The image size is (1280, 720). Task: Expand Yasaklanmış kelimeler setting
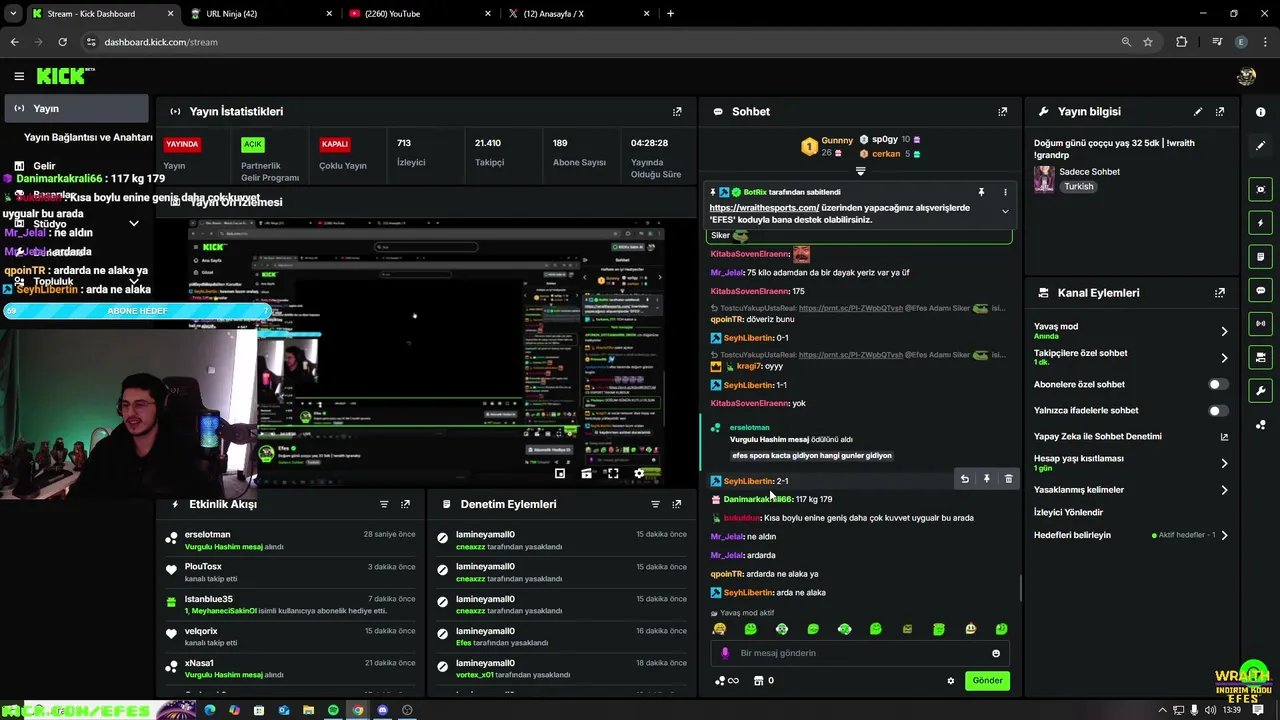coord(1224,490)
